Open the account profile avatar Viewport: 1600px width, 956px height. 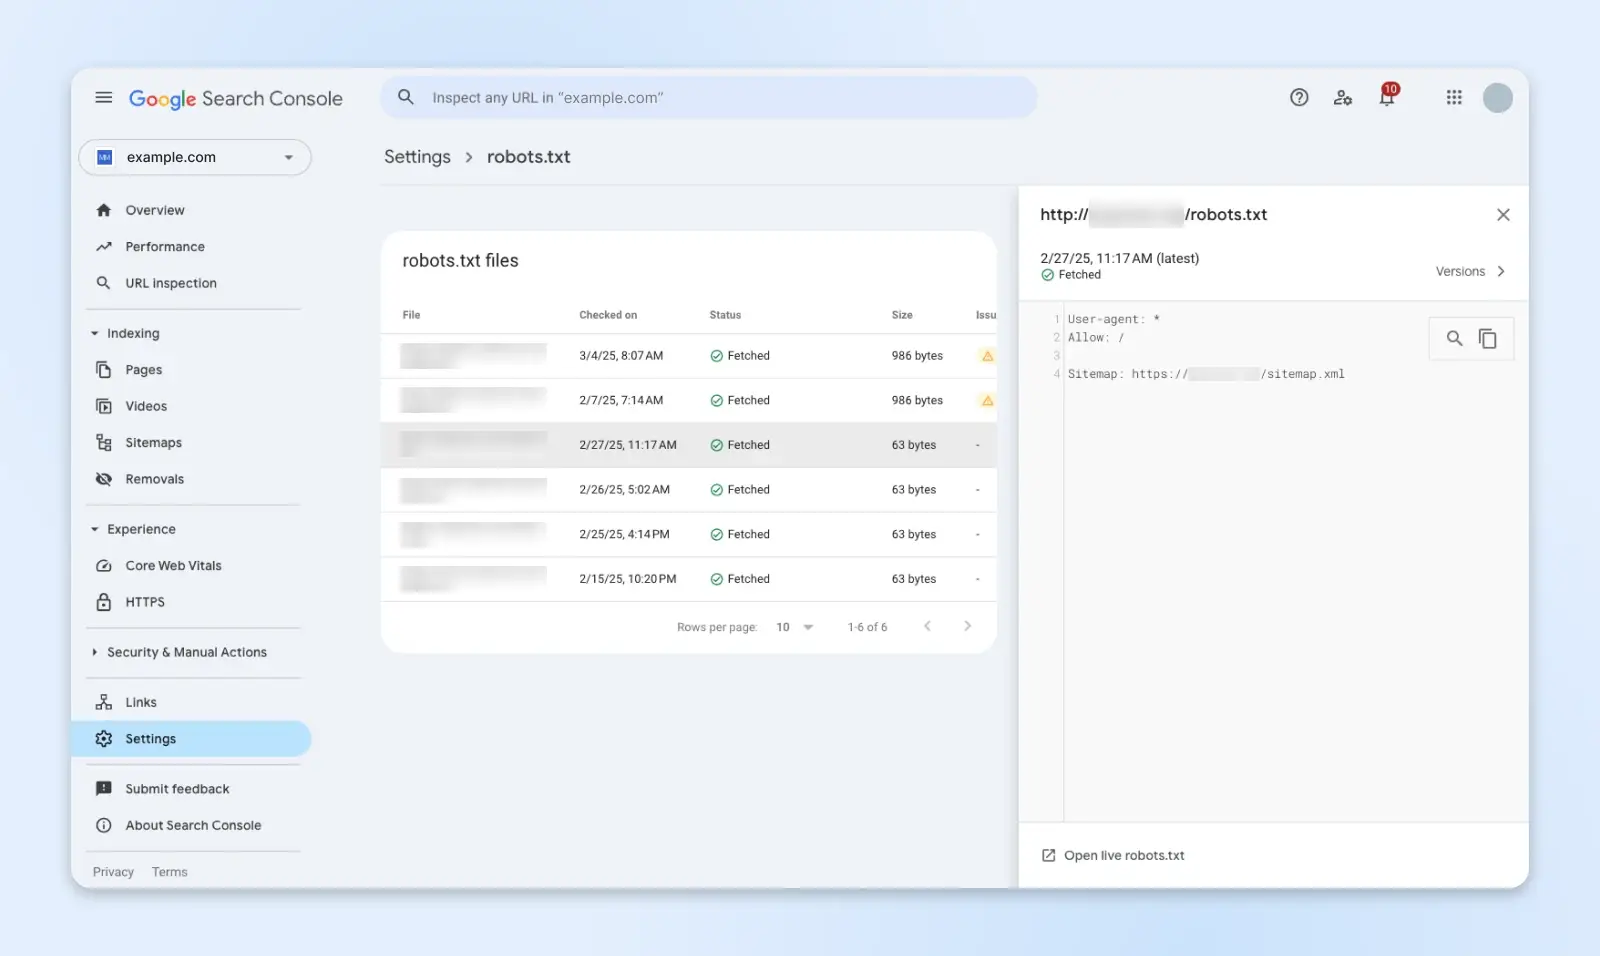(1497, 98)
